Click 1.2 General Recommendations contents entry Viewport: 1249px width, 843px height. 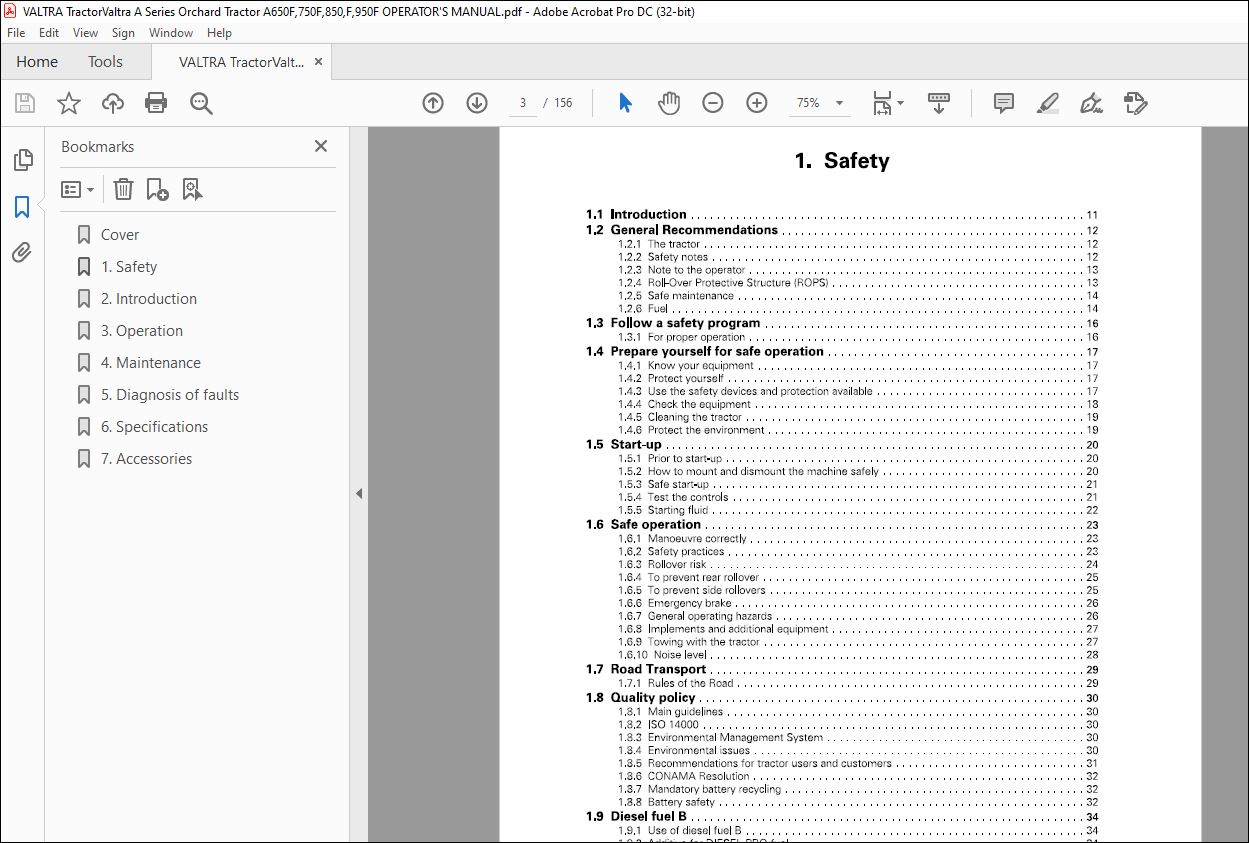pyautogui.click(x=842, y=230)
